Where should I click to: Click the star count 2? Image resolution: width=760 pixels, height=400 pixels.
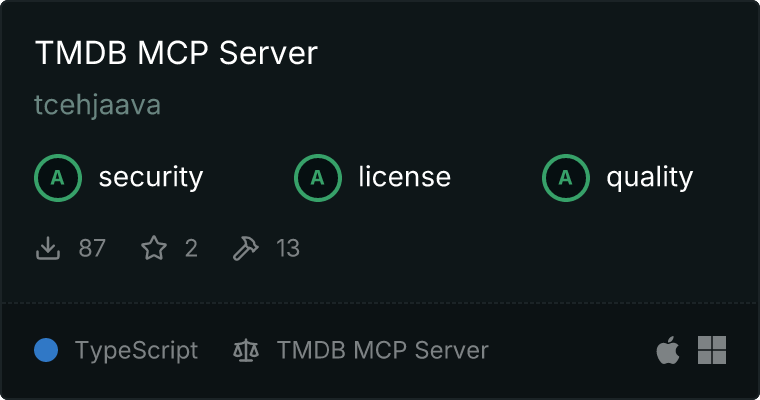(191, 248)
